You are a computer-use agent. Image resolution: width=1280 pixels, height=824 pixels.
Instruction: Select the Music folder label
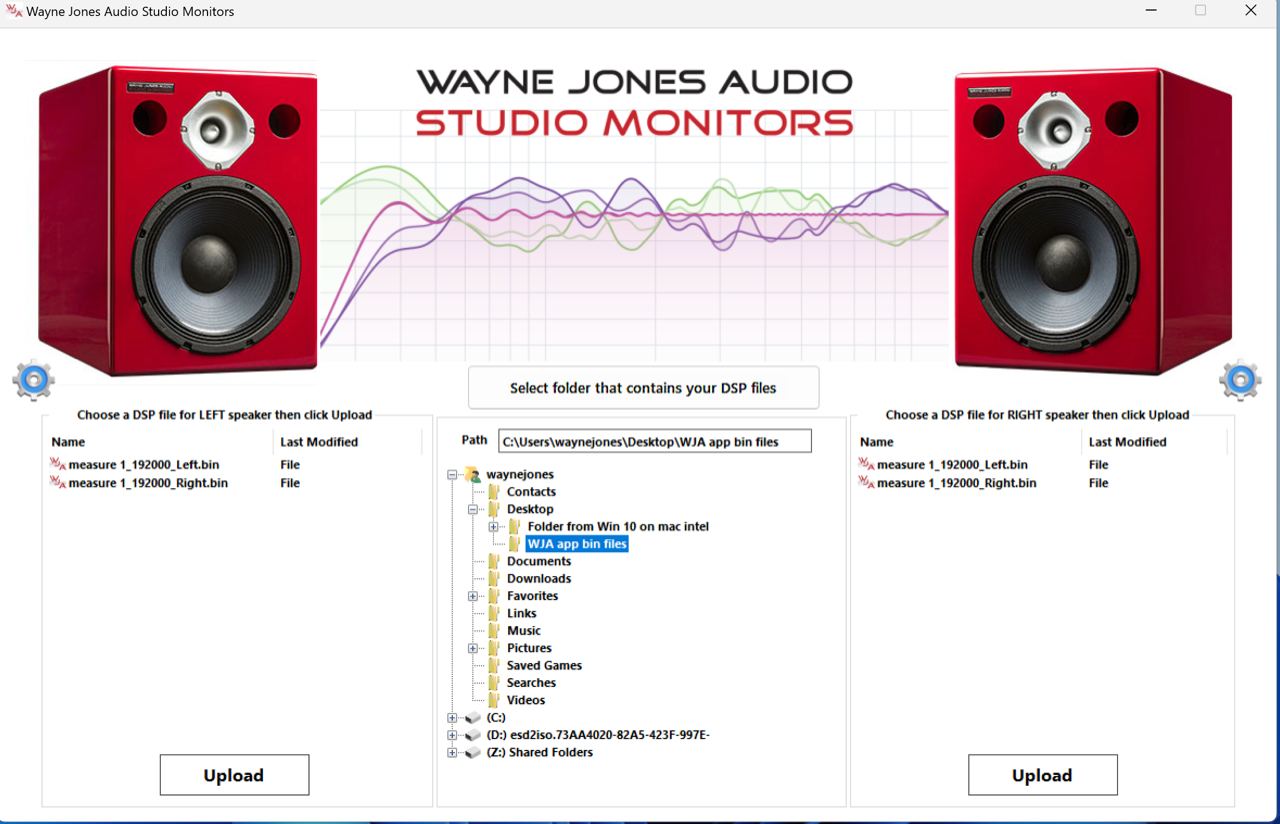pos(524,631)
